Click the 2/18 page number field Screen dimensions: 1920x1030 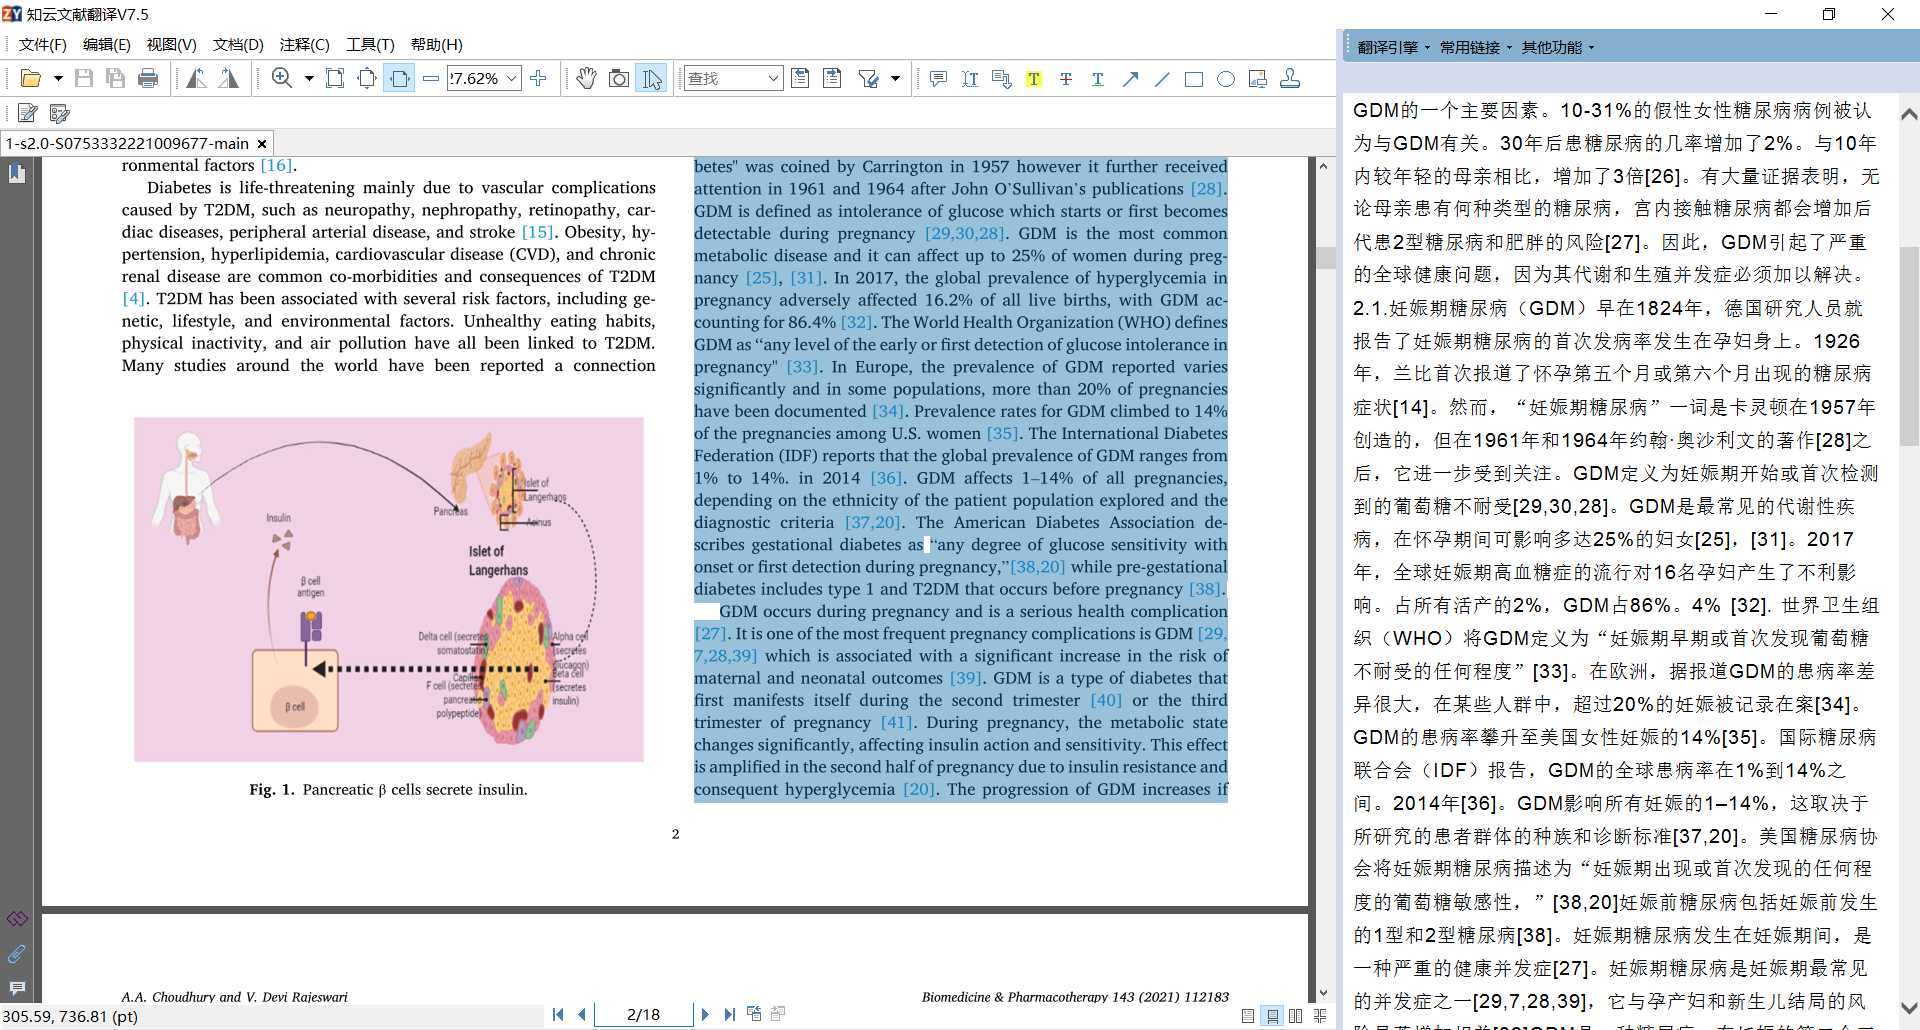coord(643,1015)
